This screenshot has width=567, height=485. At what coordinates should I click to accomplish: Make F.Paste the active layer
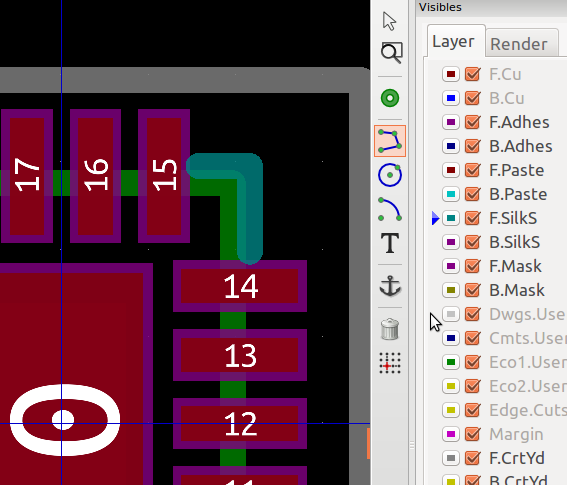[x=516, y=170]
